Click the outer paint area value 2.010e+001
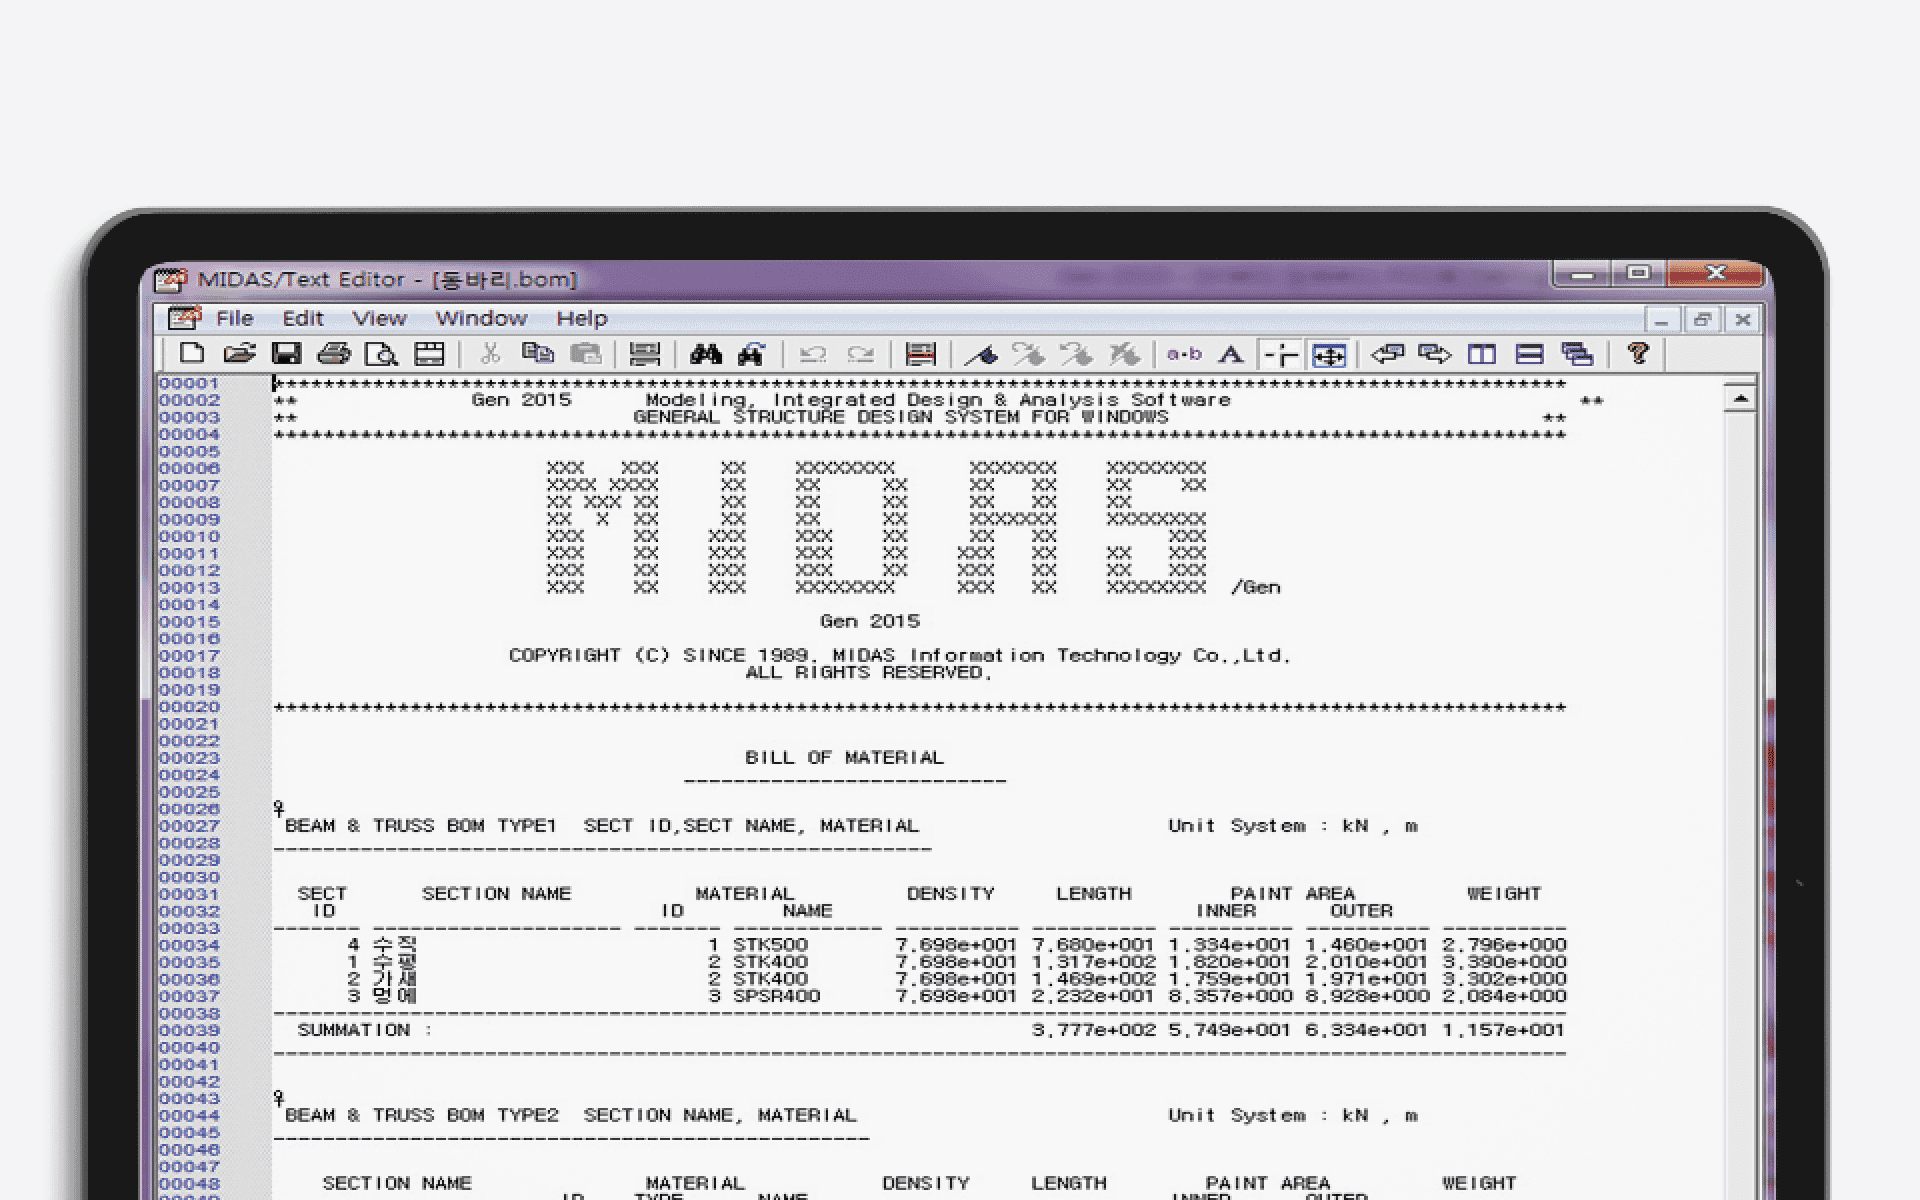Screen dimensions: 1920x1200 point(1367,962)
